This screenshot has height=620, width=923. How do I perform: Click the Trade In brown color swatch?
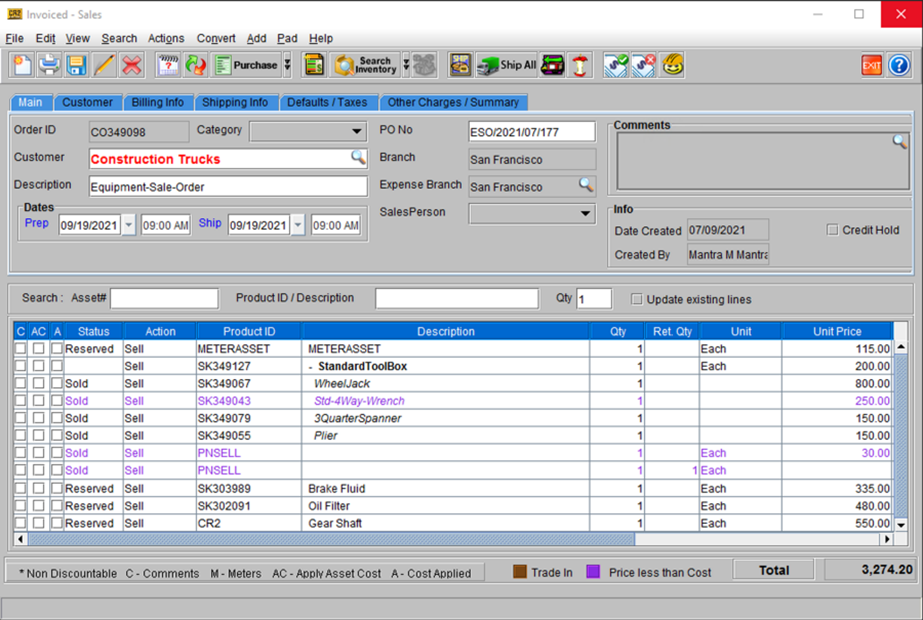tap(520, 572)
